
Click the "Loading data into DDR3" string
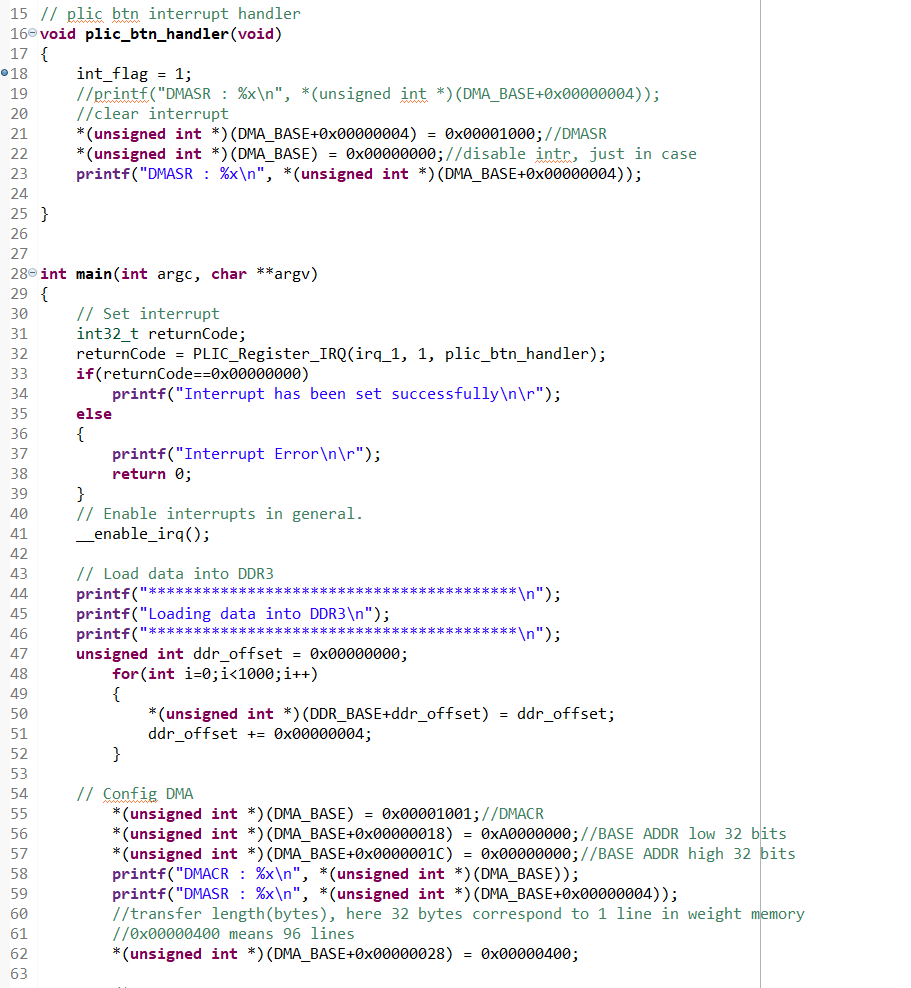click(259, 614)
